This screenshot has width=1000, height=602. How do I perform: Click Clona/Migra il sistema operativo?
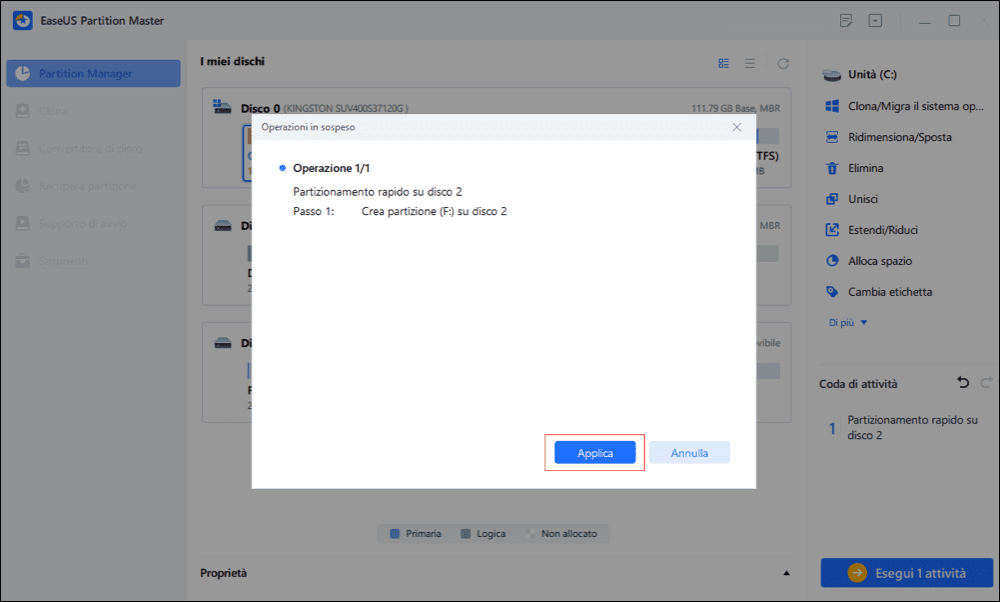tap(915, 106)
